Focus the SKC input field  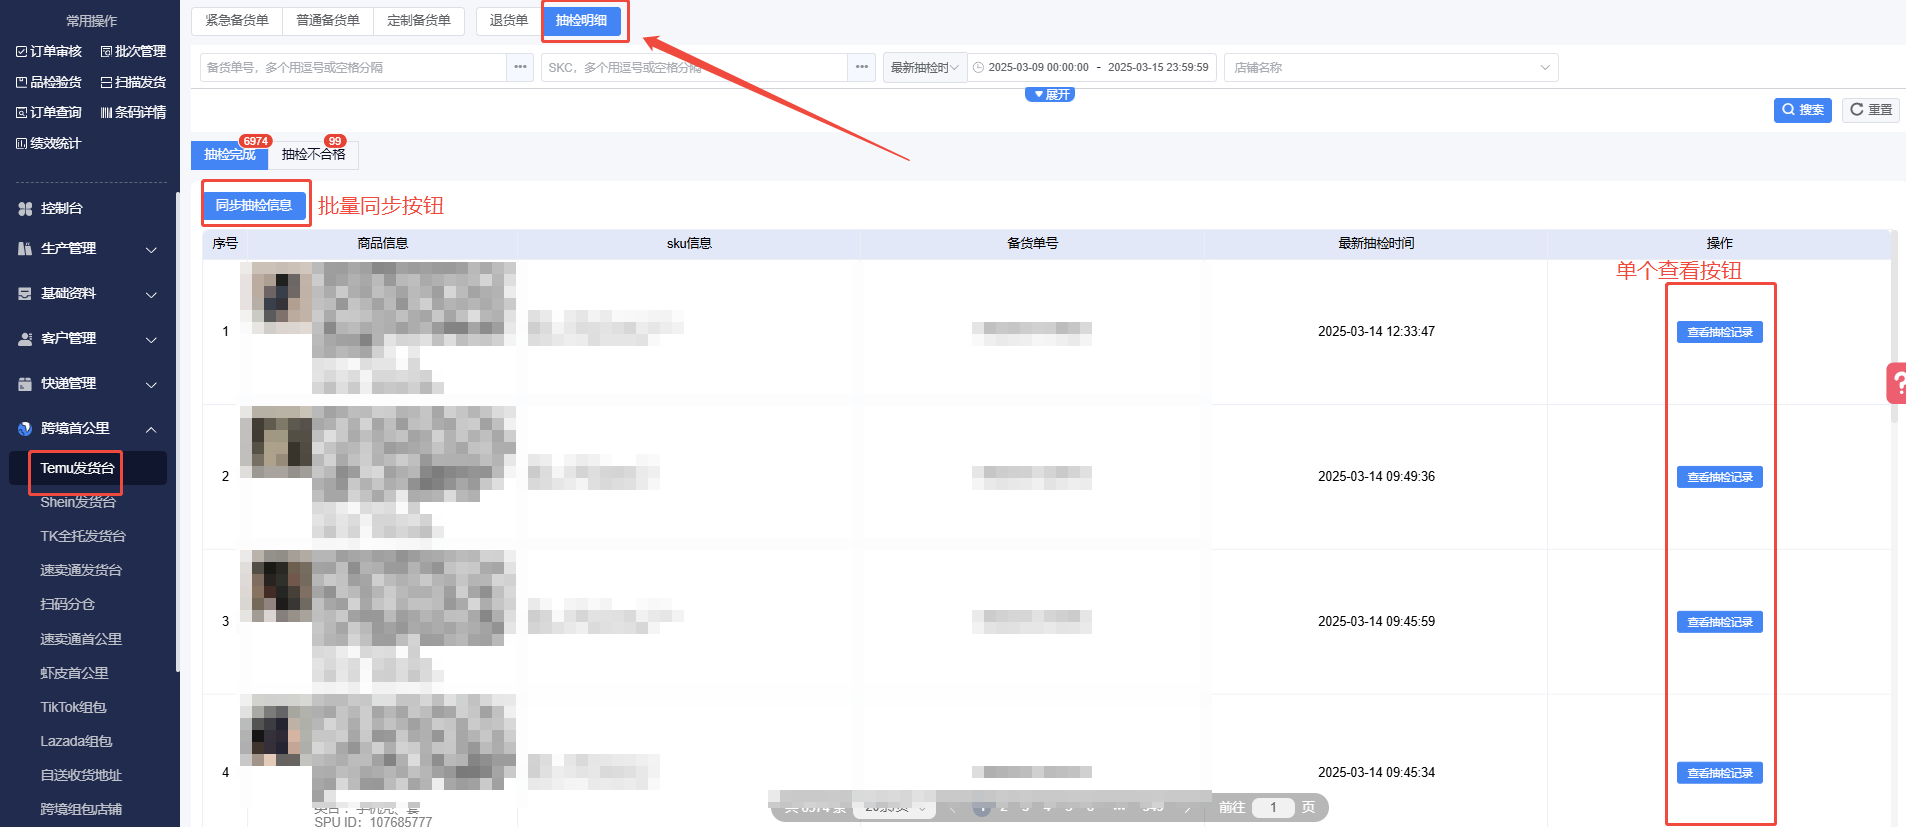[695, 67]
